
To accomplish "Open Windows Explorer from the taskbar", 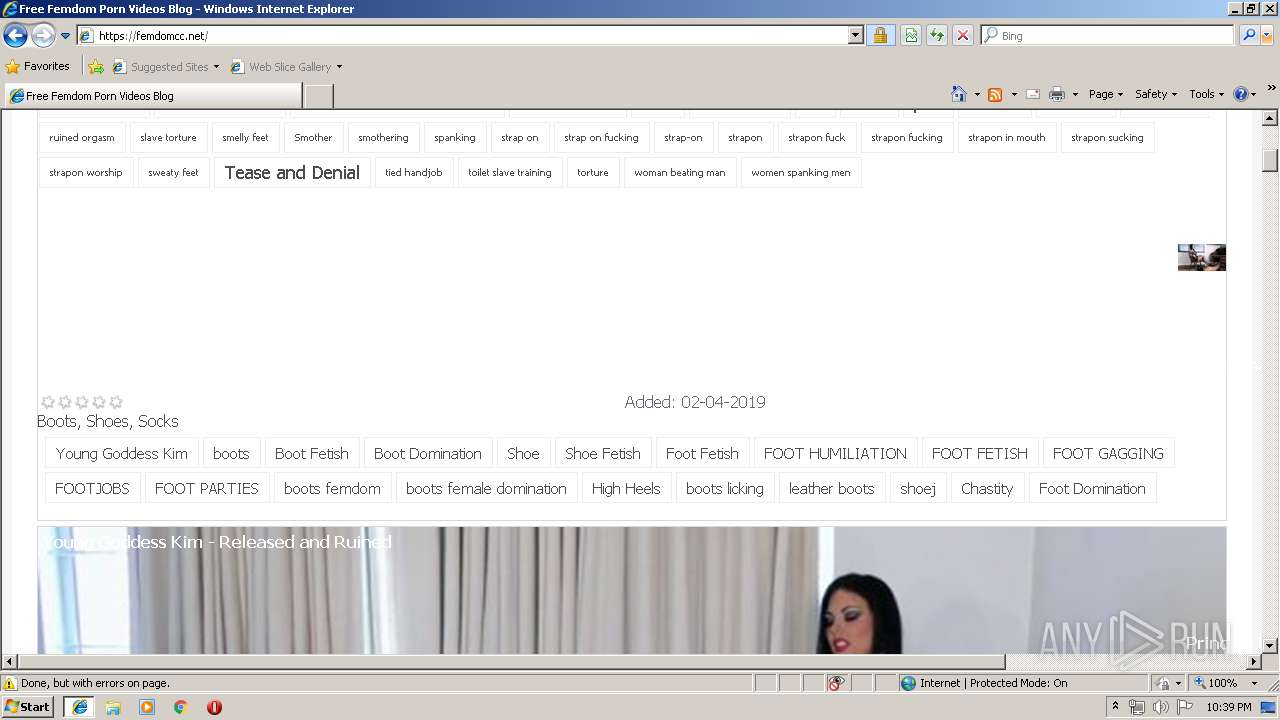I will point(113,707).
